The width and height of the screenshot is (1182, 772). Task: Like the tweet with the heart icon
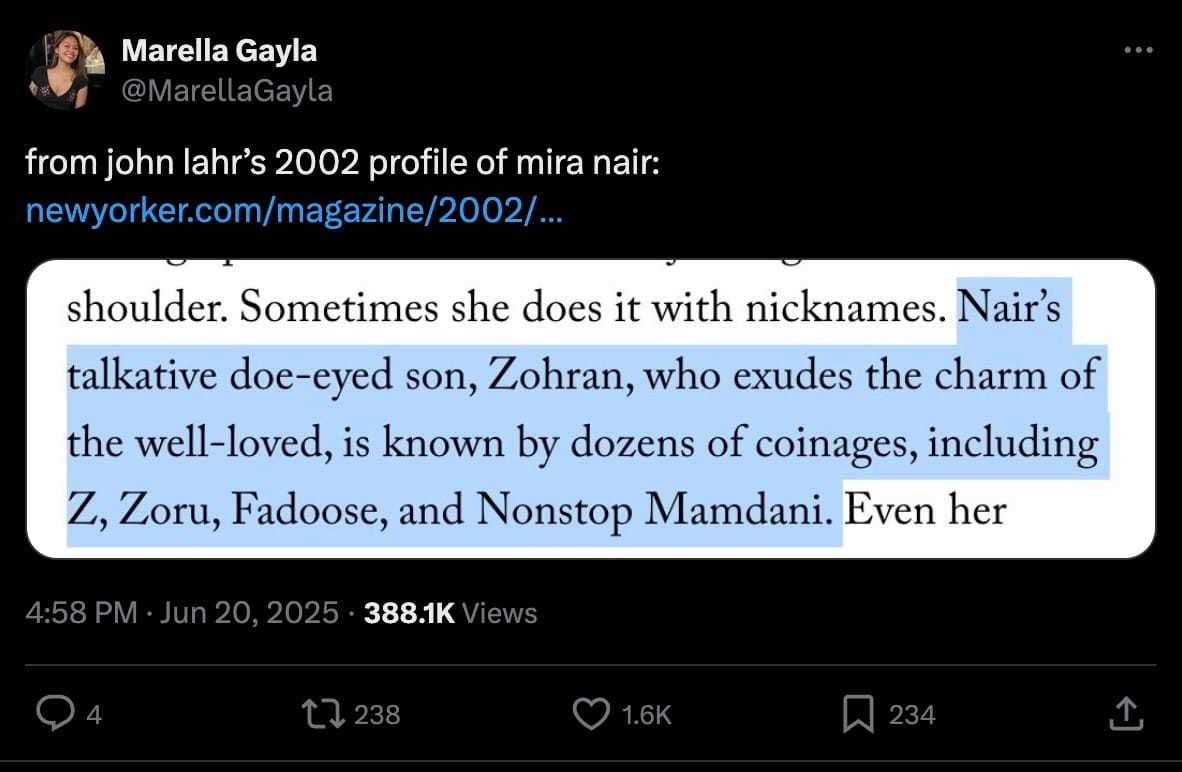591,713
